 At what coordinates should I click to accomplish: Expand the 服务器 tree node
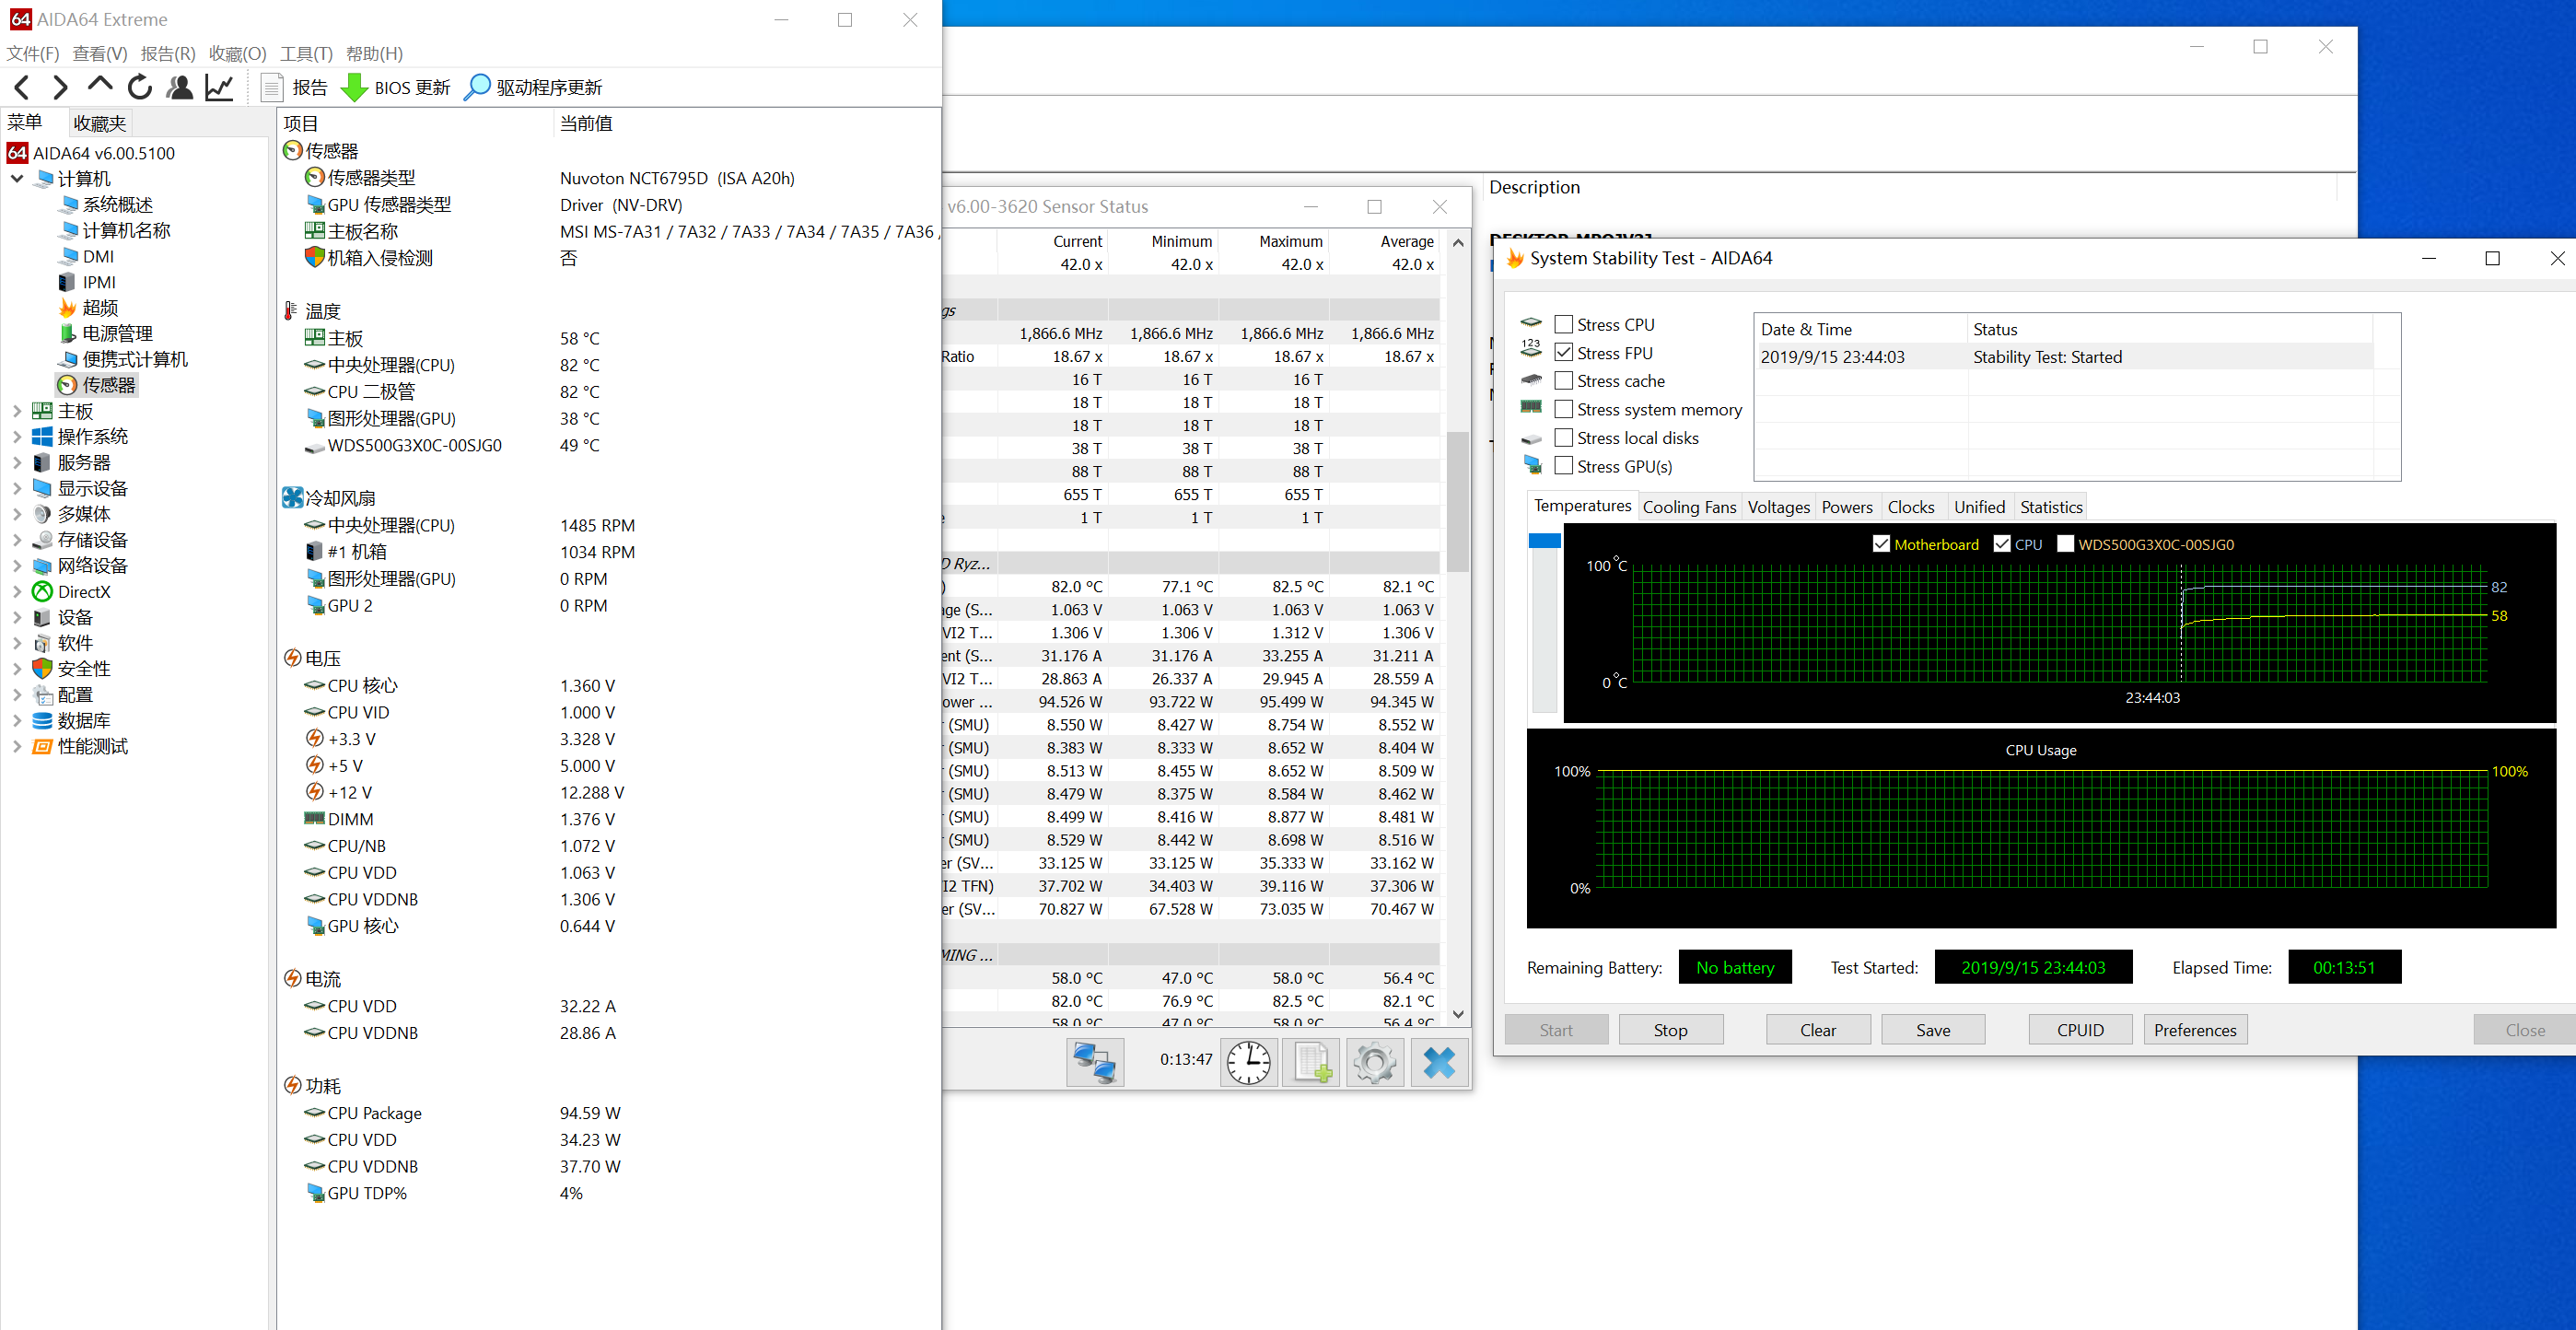point(17,463)
